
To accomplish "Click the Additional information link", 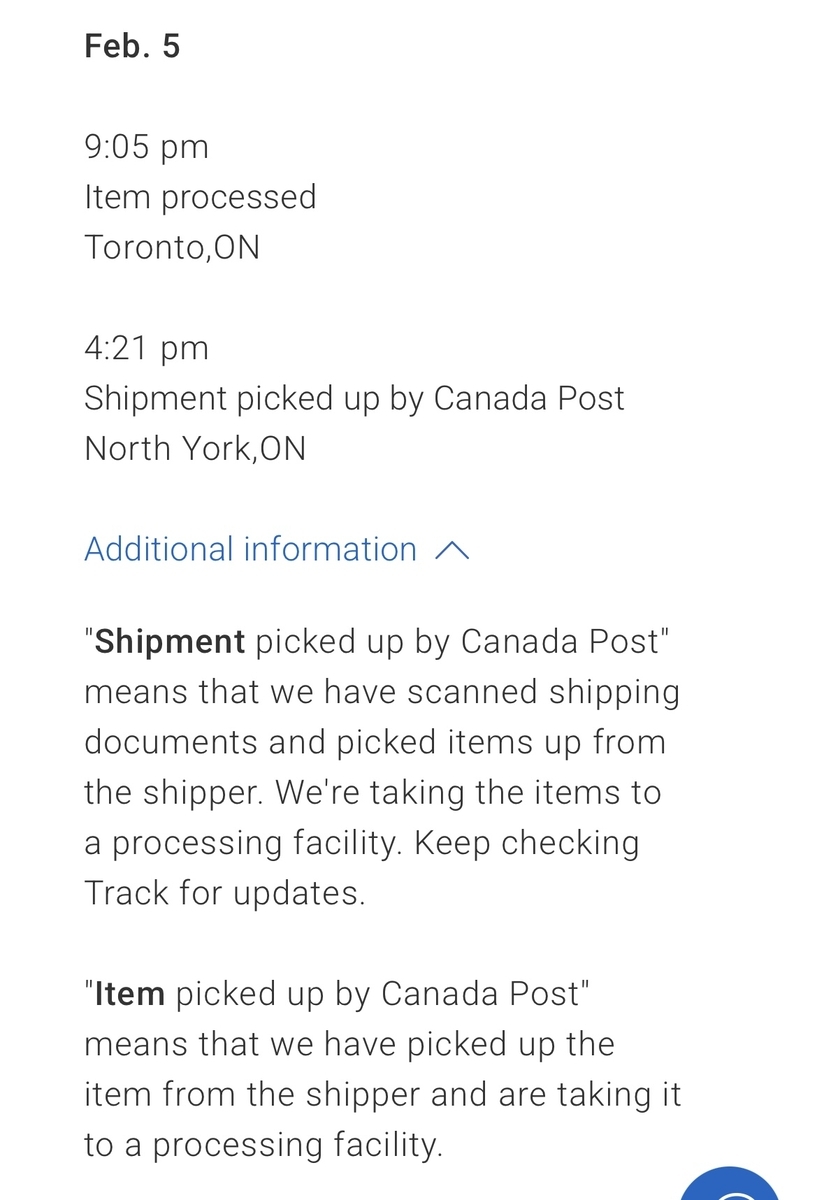I will [250, 549].
